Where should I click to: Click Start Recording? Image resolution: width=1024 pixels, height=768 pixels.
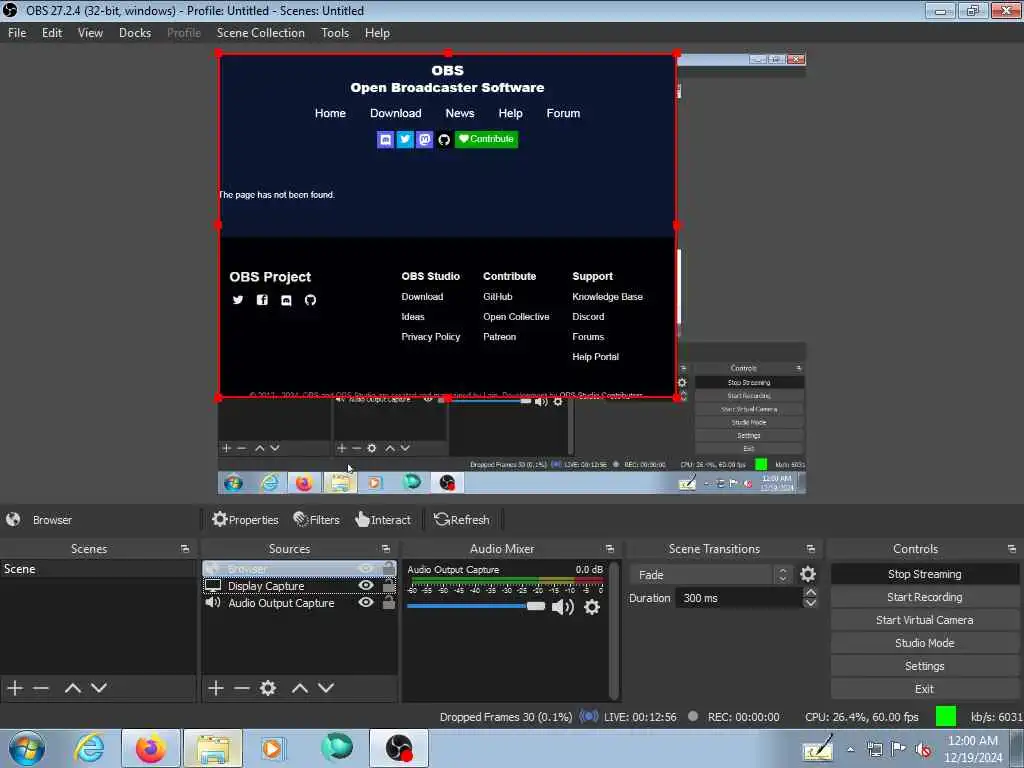pos(924,597)
